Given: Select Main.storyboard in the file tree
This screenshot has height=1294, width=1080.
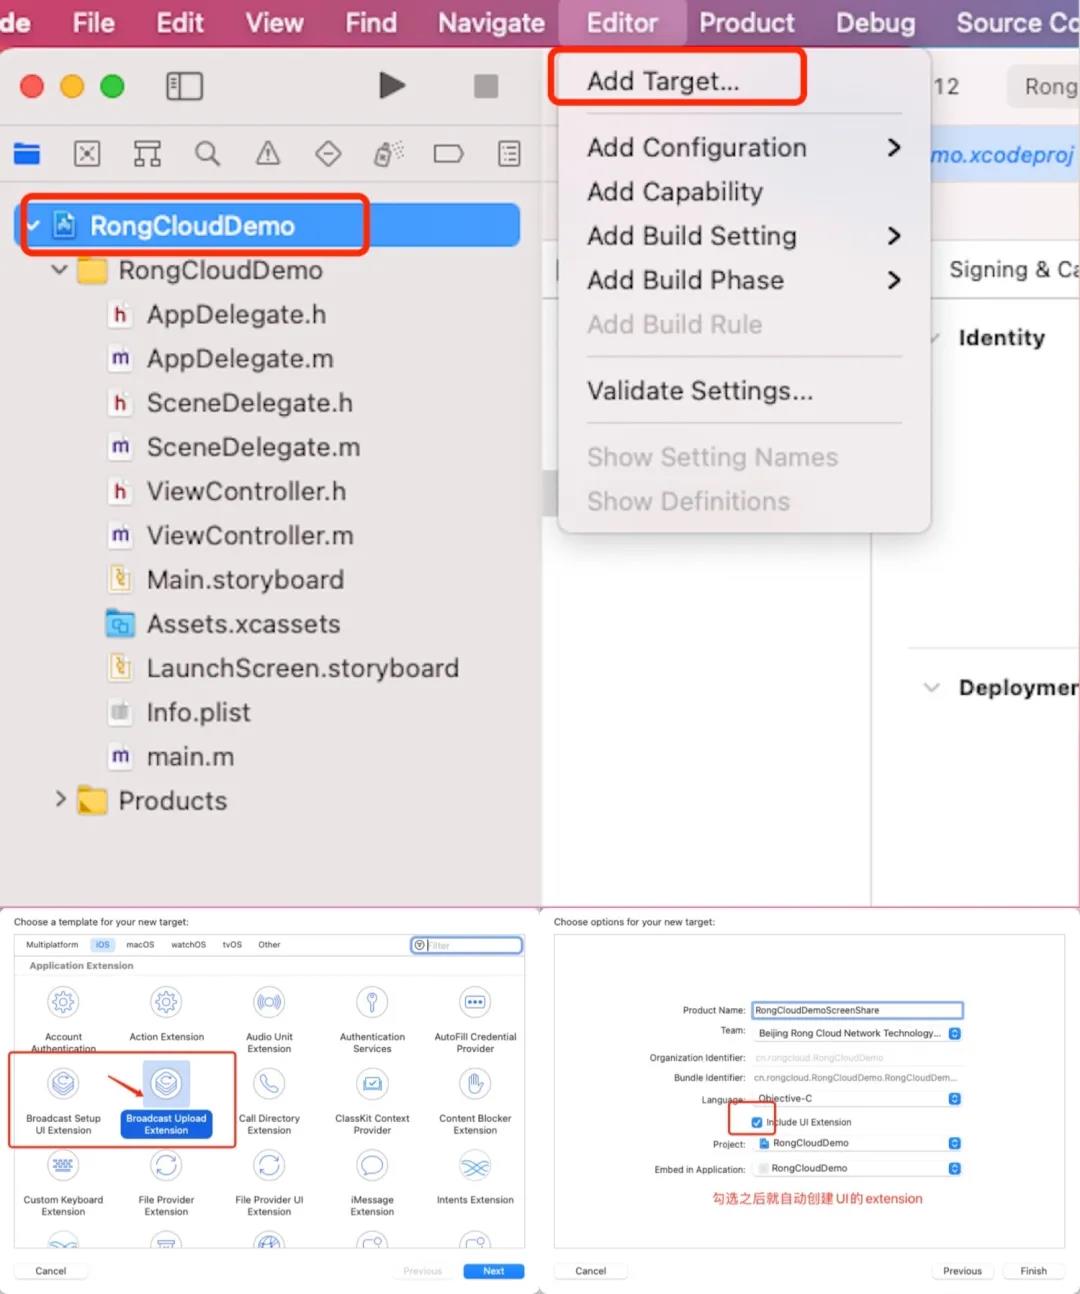Looking at the screenshot, I should coord(245,579).
